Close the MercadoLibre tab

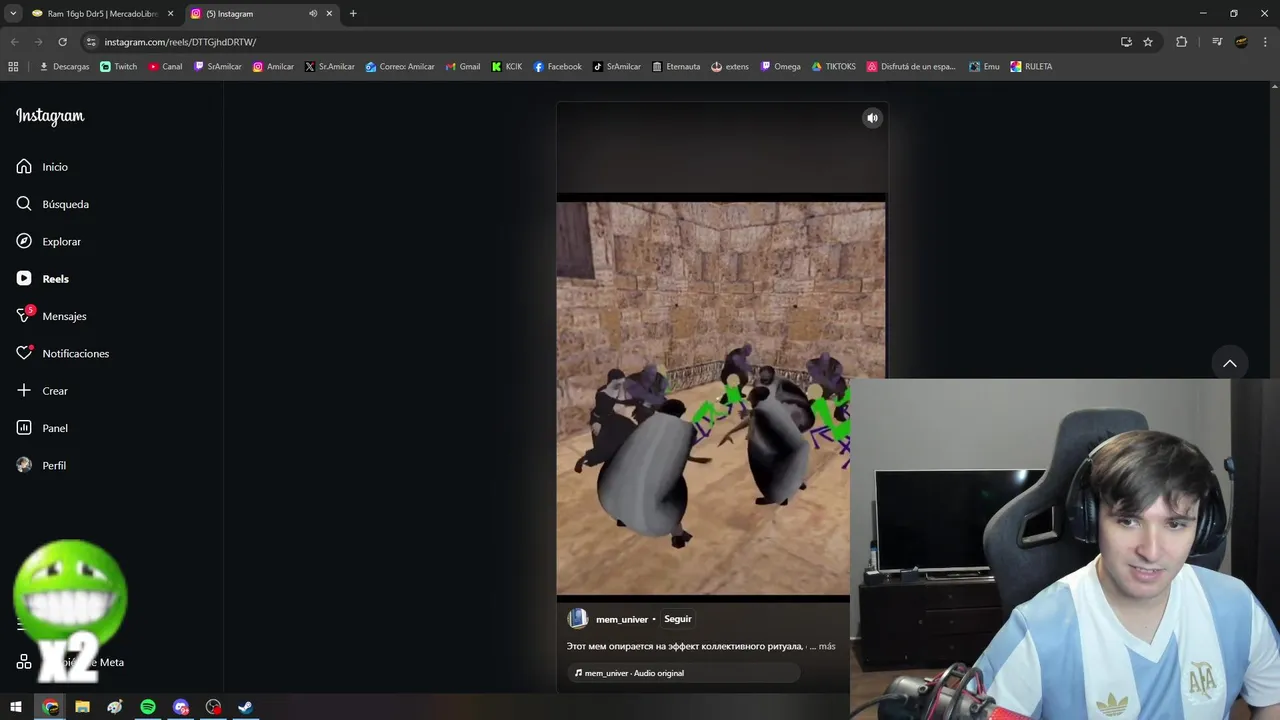pos(171,14)
